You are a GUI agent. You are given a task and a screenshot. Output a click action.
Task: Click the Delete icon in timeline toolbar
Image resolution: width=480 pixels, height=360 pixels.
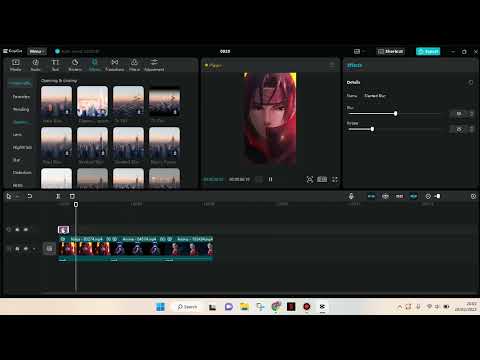coord(72,196)
